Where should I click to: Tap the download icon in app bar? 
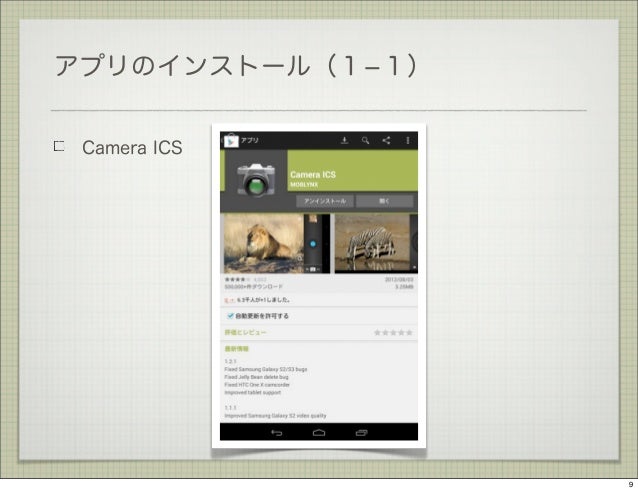[x=344, y=140]
